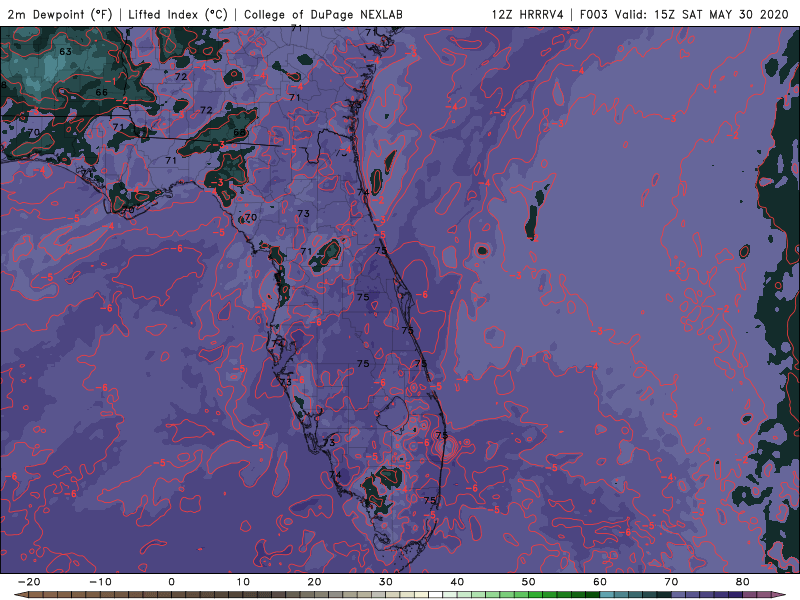Pick the teal segment just after 60
Viewport: 800px width, 600px height.
tap(607, 594)
